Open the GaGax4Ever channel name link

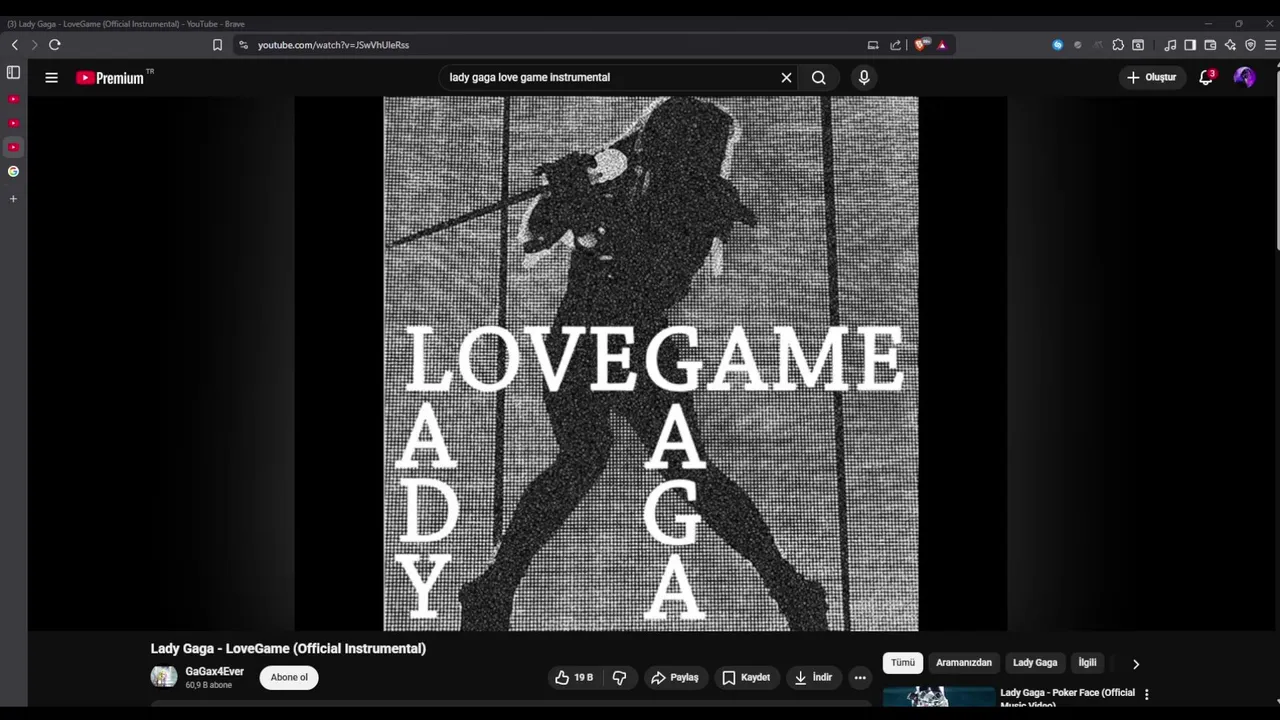[214, 671]
